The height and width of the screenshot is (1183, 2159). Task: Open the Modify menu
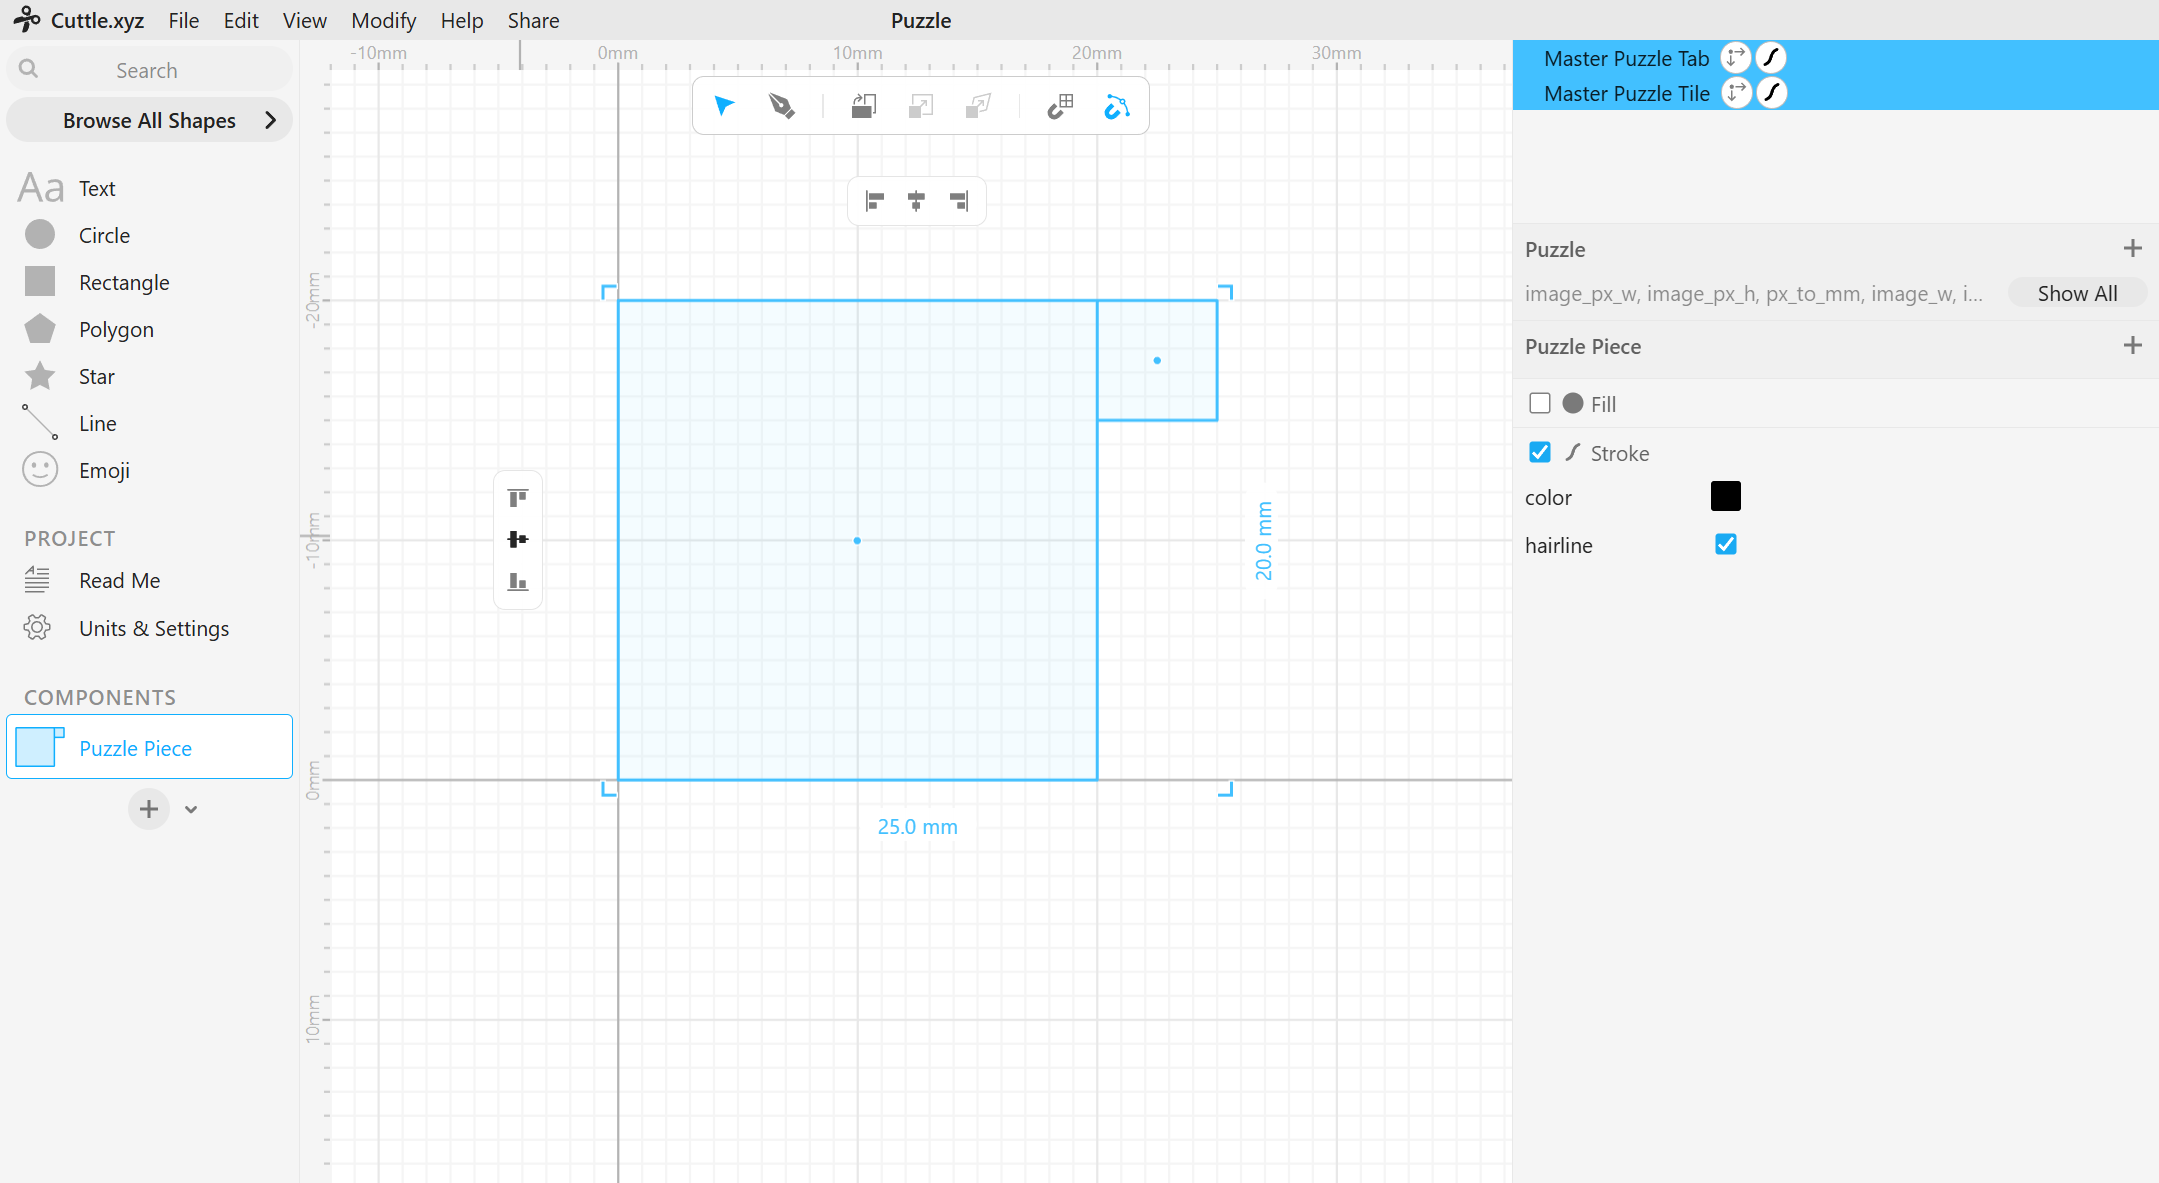383,20
